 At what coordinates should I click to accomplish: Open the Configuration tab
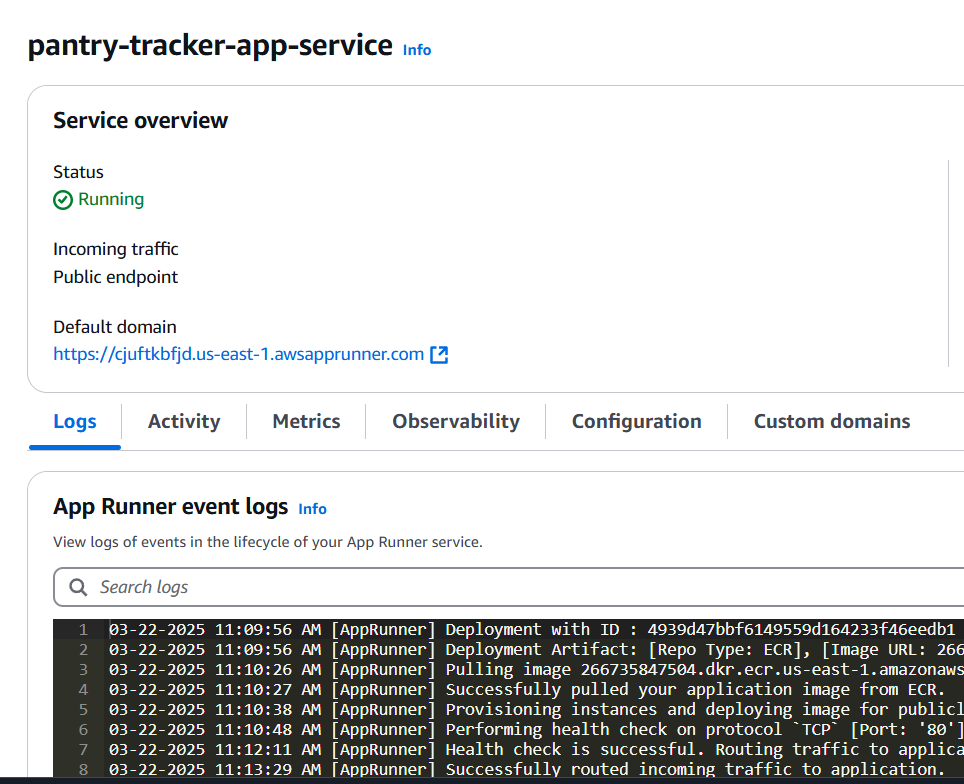(636, 421)
